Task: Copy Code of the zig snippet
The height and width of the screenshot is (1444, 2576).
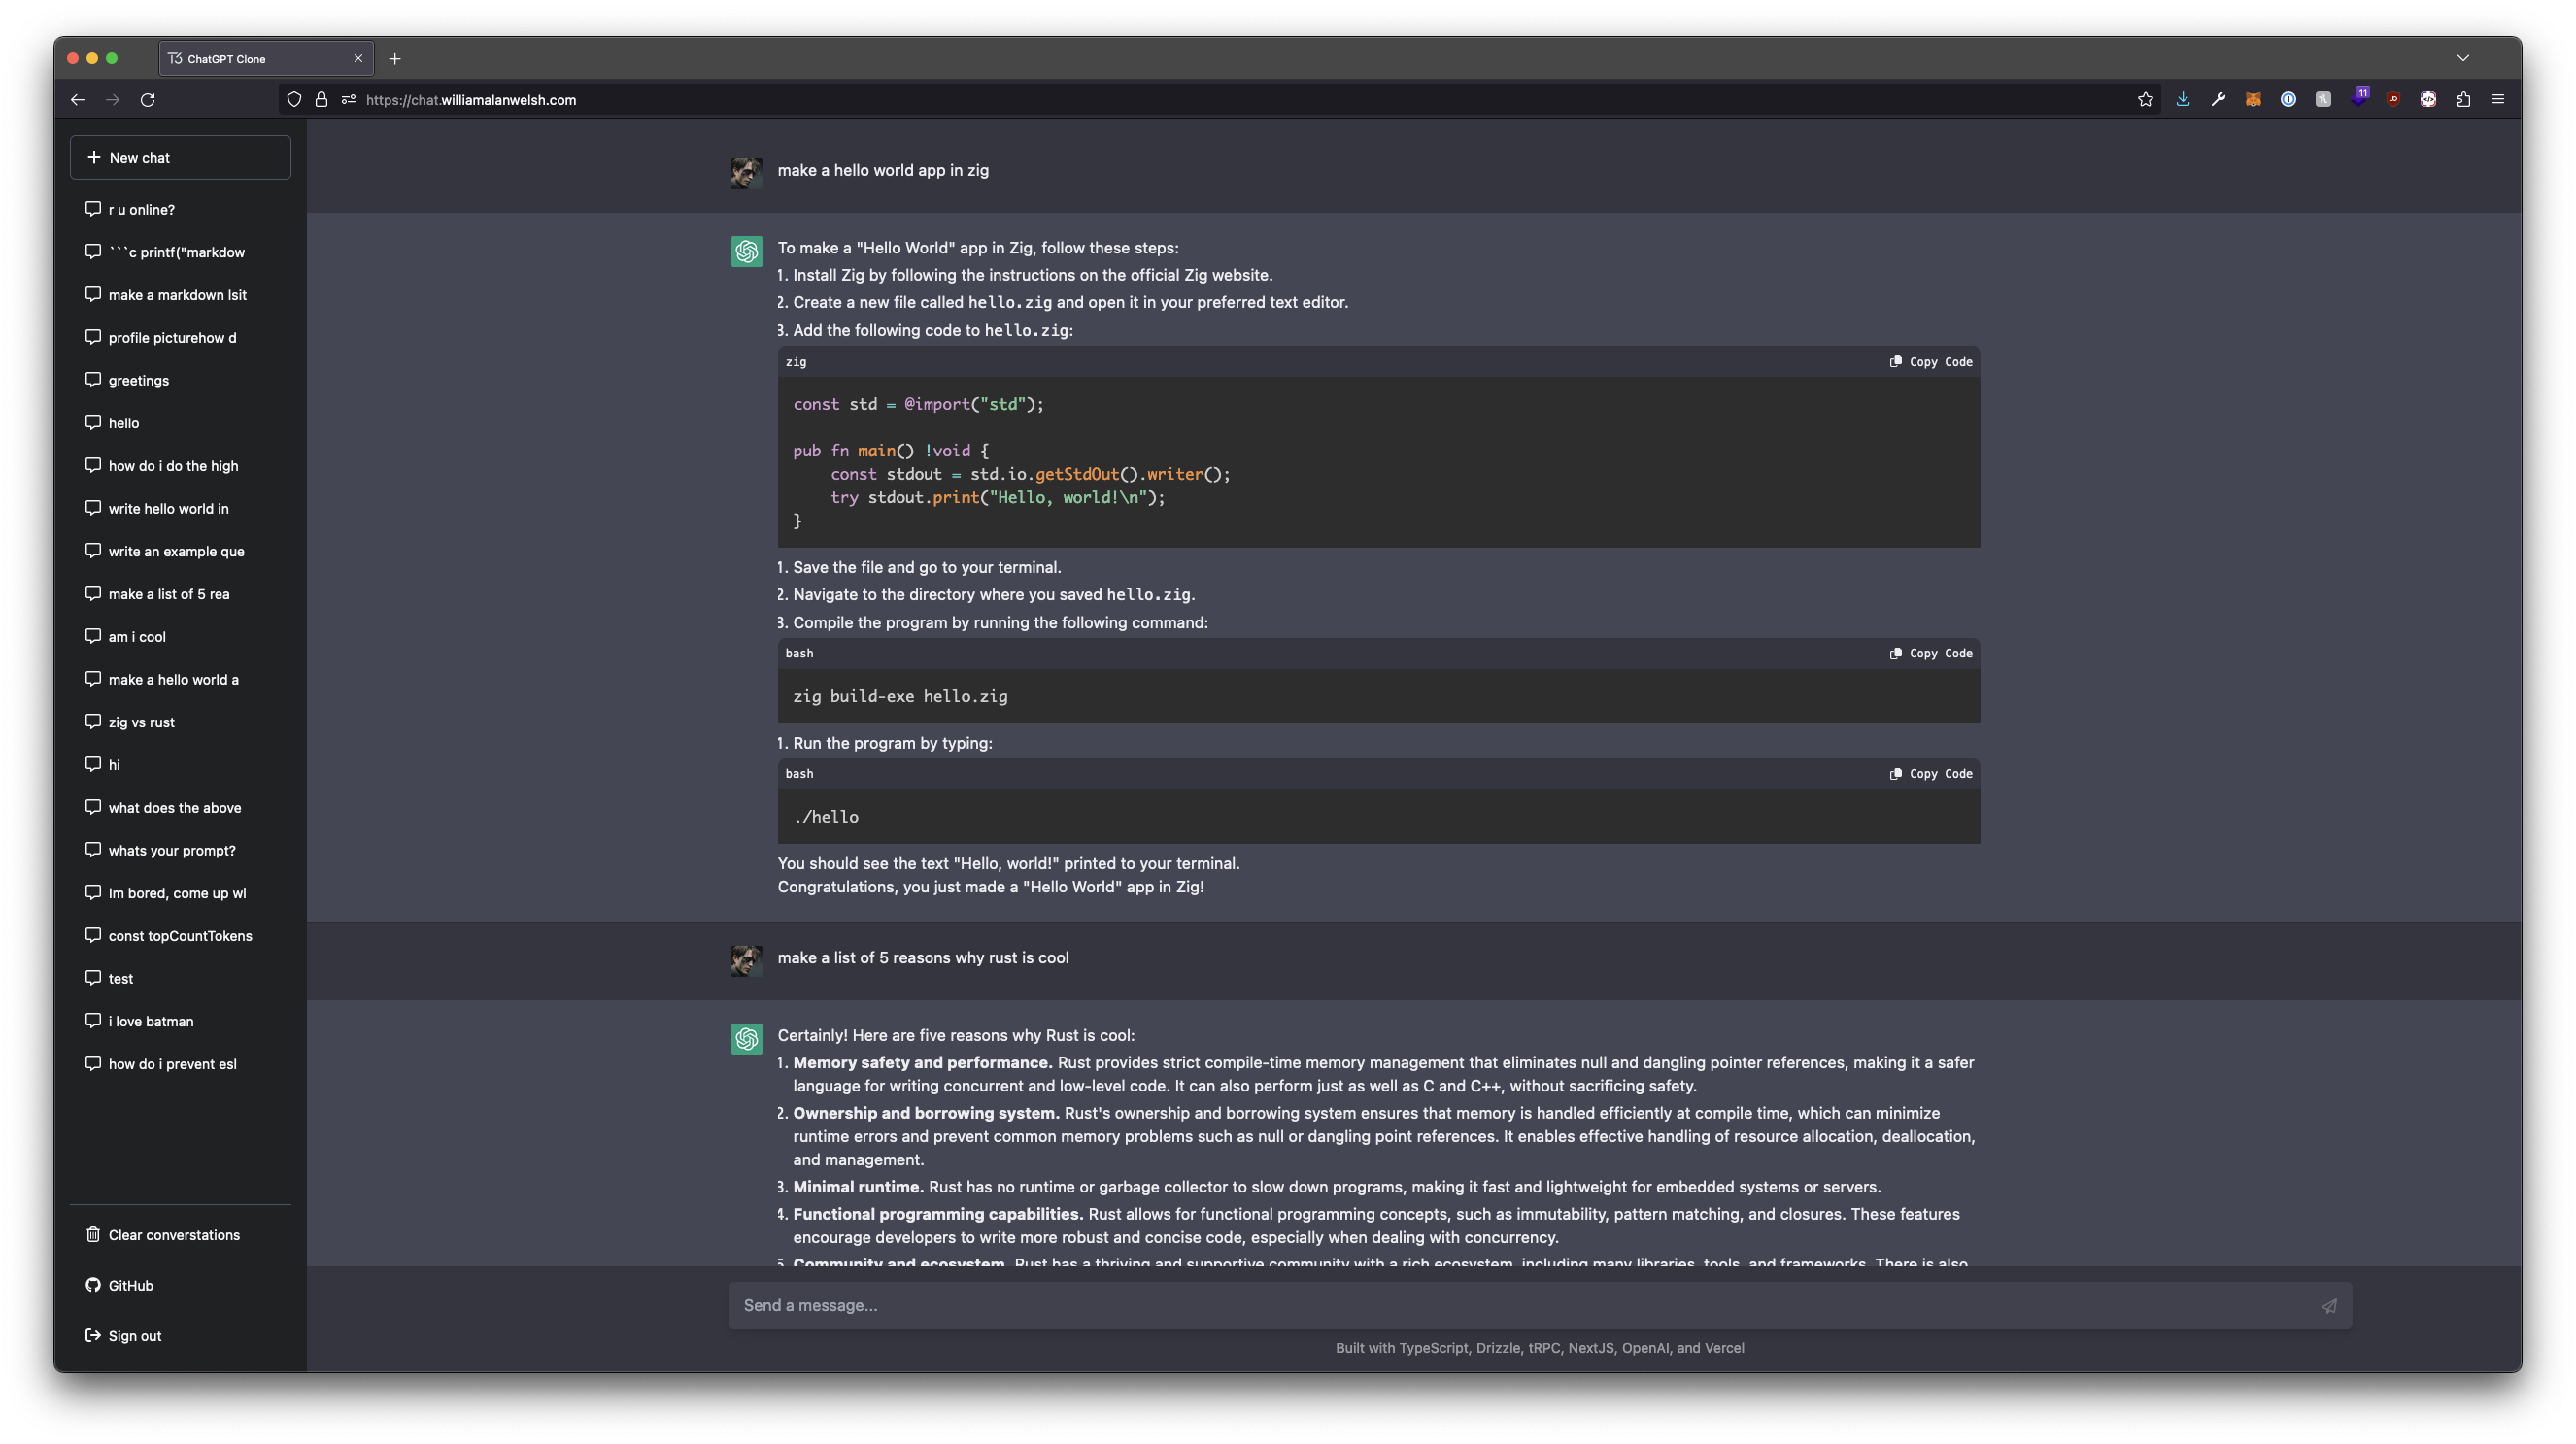Action: point(1931,362)
